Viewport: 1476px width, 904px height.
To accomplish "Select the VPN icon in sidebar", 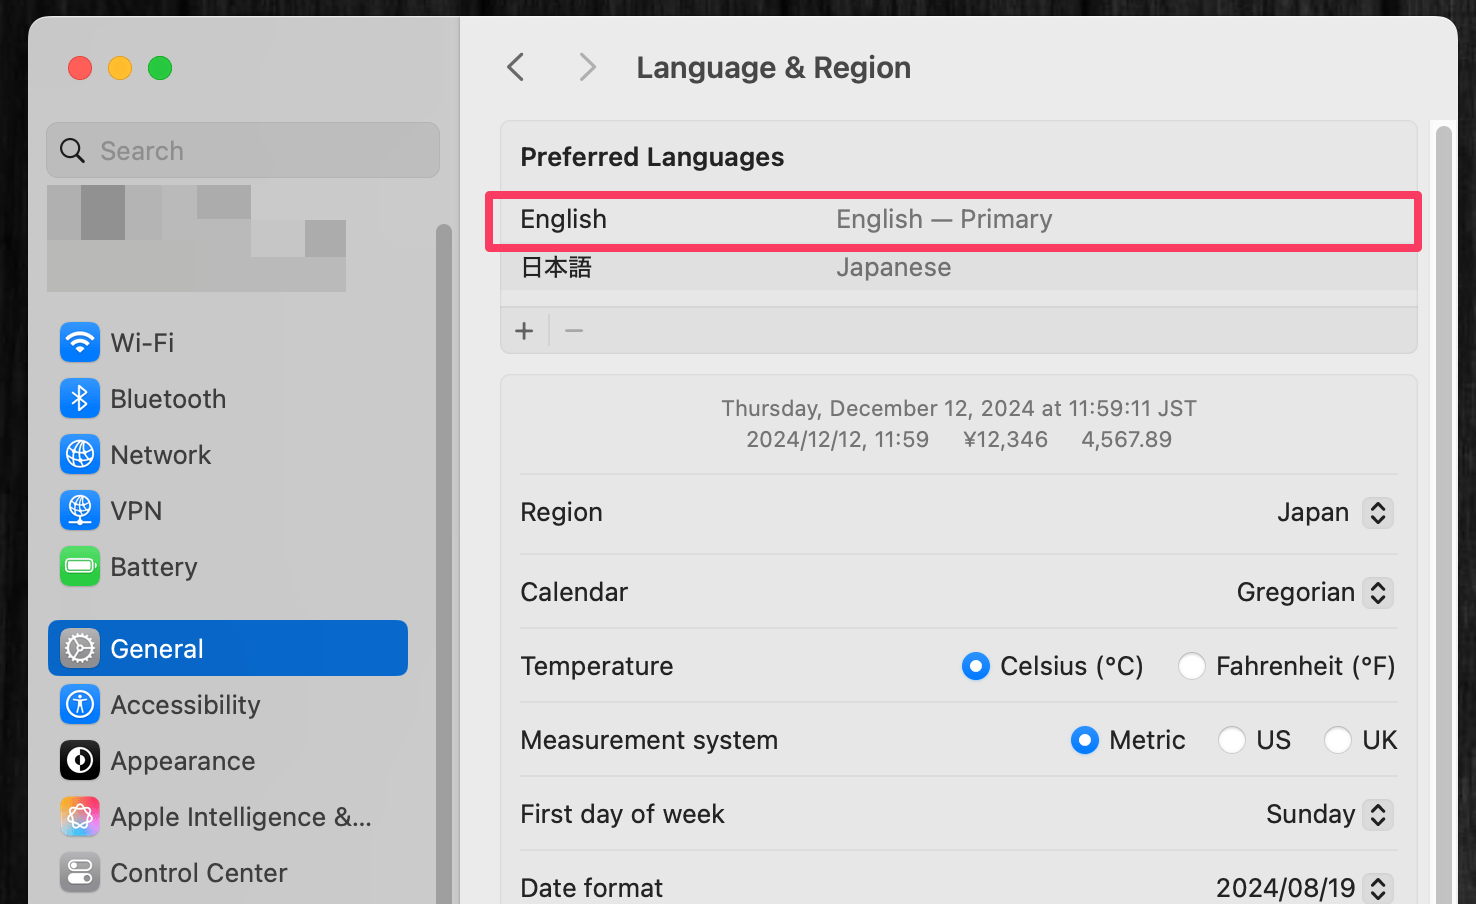I will (80, 510).
